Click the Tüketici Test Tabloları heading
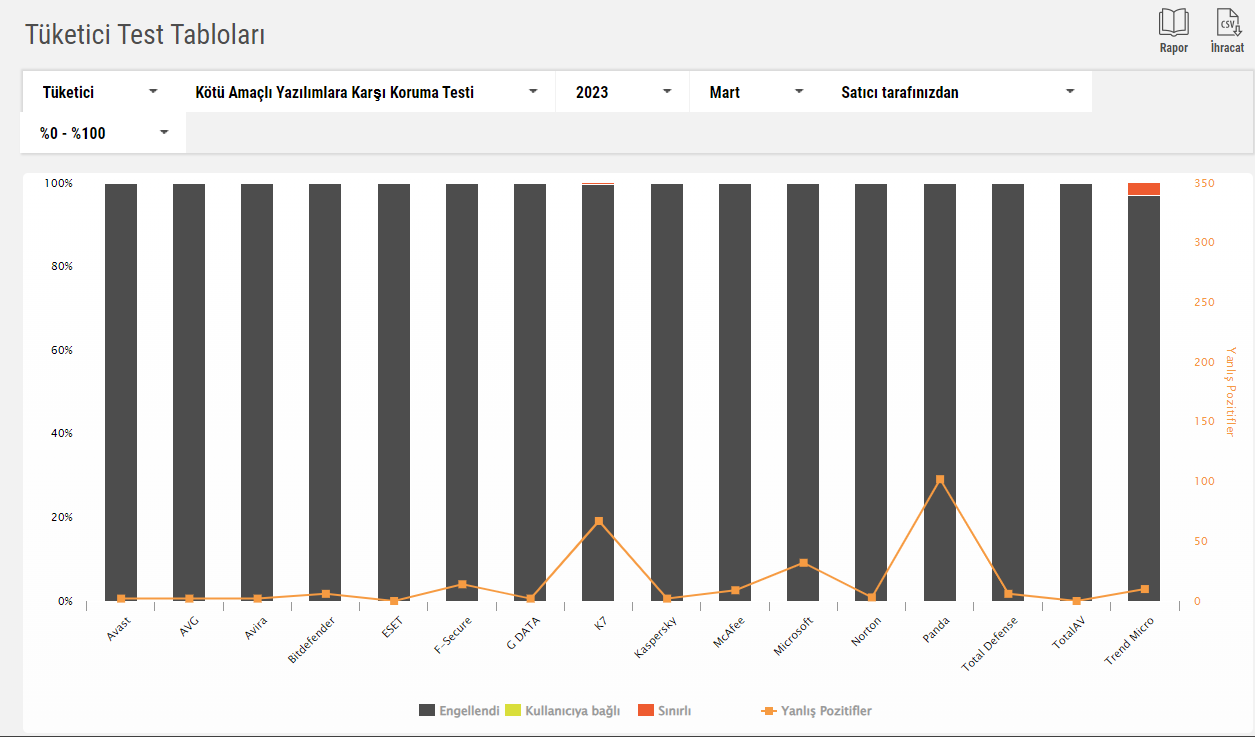Viewport: 1255px width, 737px height. coord(145,35)
